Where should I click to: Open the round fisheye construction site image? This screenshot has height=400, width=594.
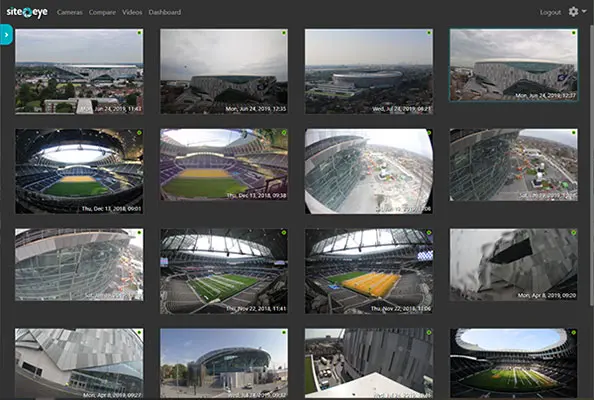coord(369,171)
